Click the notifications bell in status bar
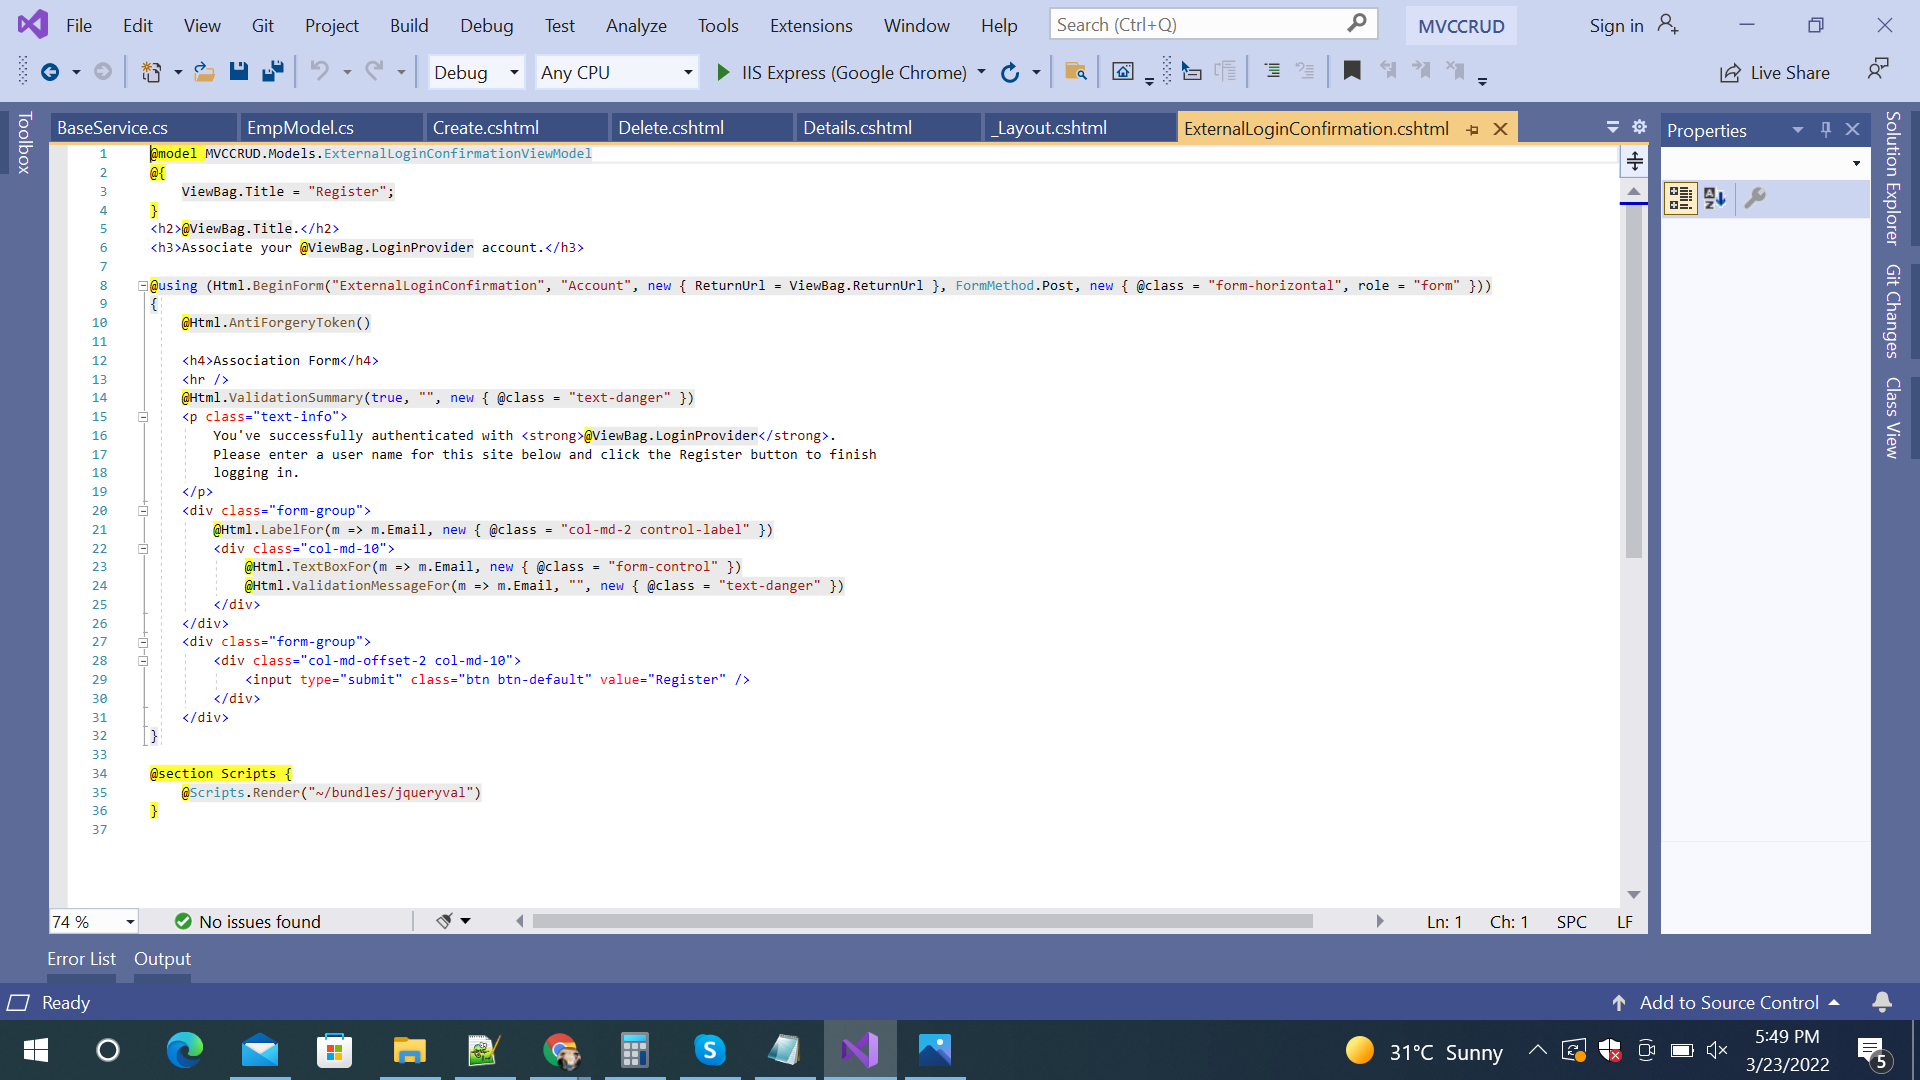Screen dimensions: 1920x1080 tap(1882, 1002)
